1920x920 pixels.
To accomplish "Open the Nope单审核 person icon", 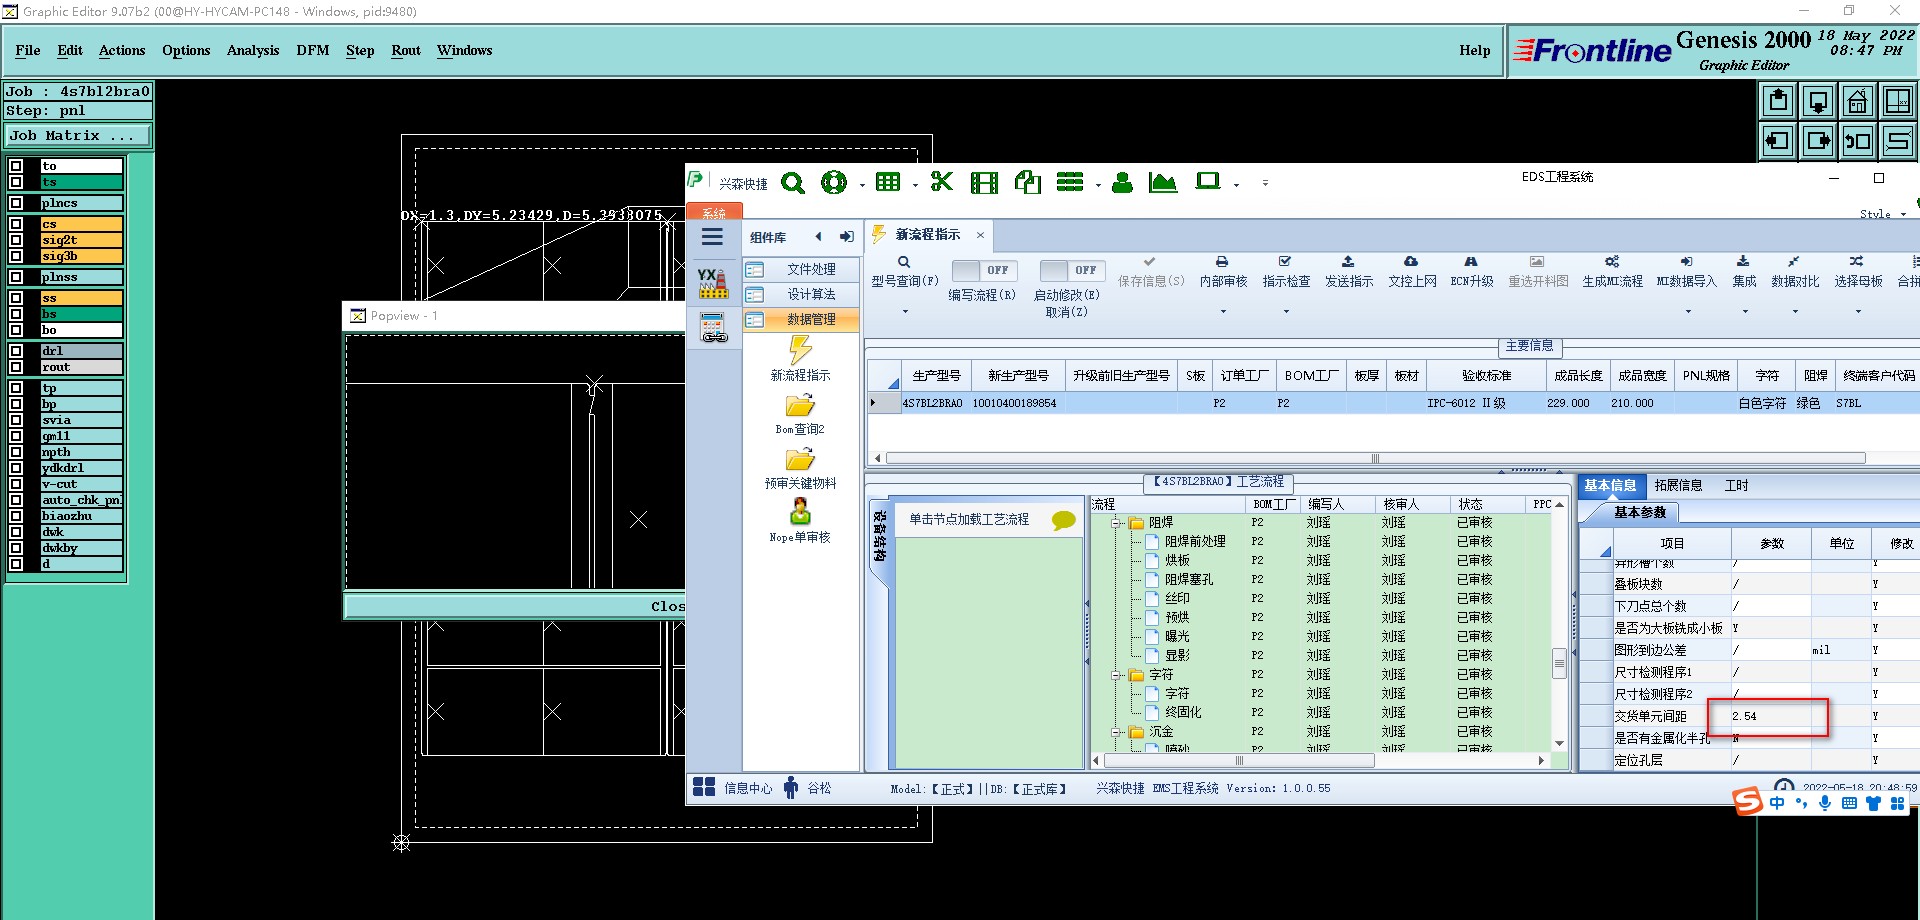I will coord(800,512).
